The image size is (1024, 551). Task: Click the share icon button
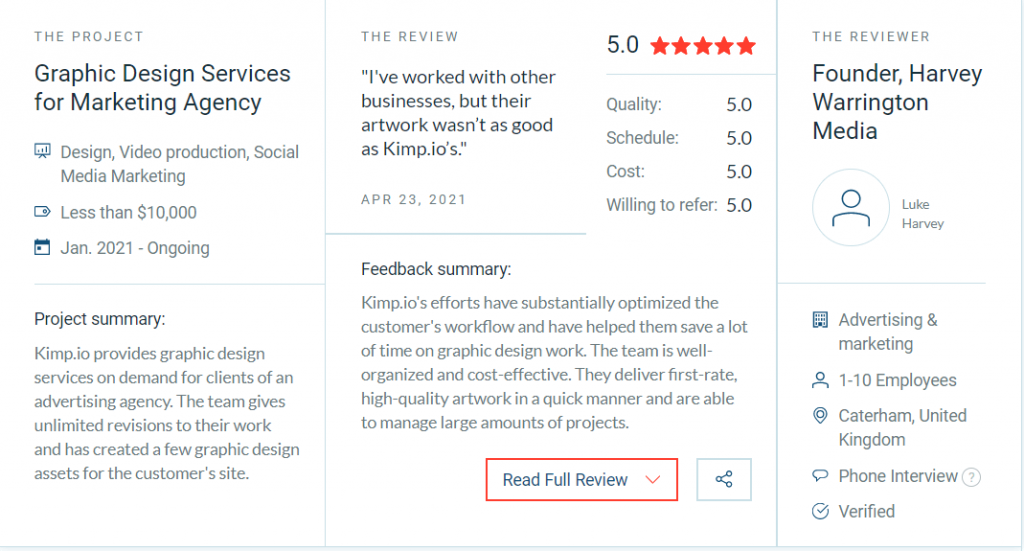click(x=724, y=480)
